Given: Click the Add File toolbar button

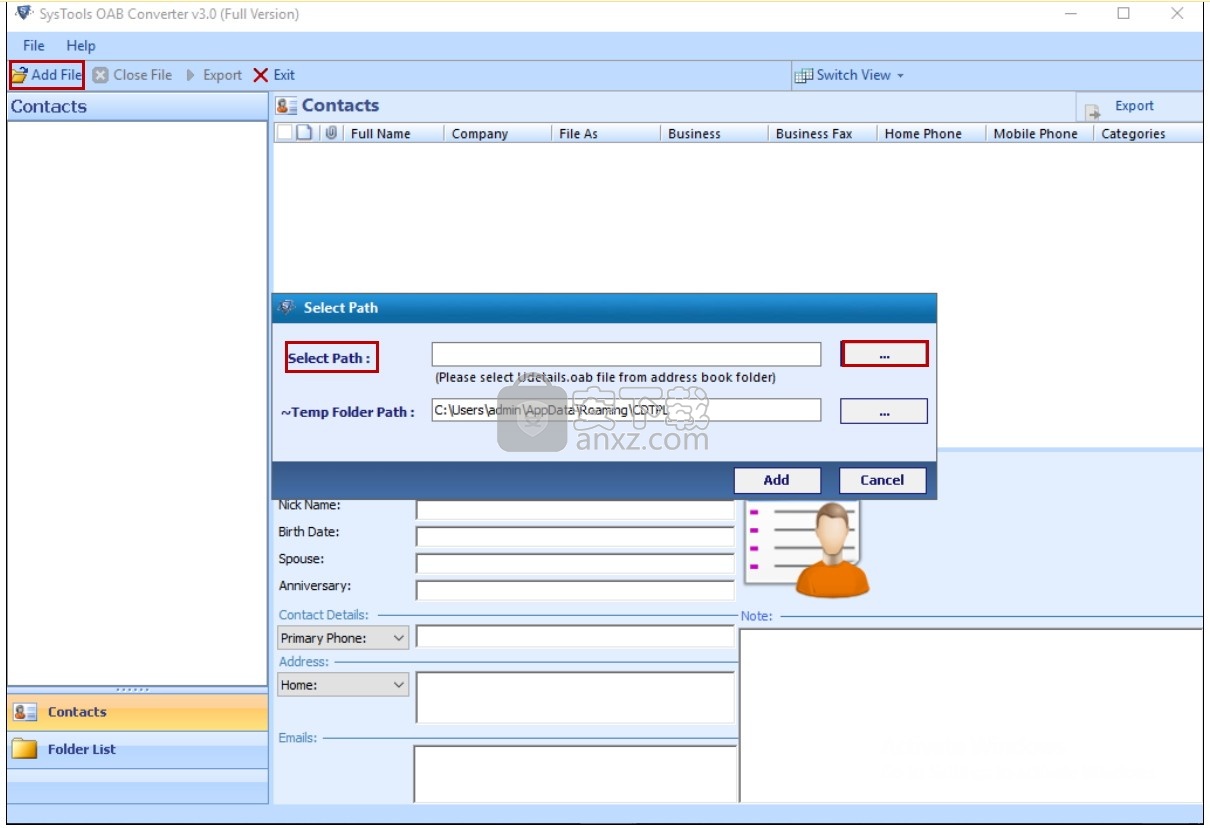Looking at the screenshot, I should pyautogui.click(x=47, y=75).
